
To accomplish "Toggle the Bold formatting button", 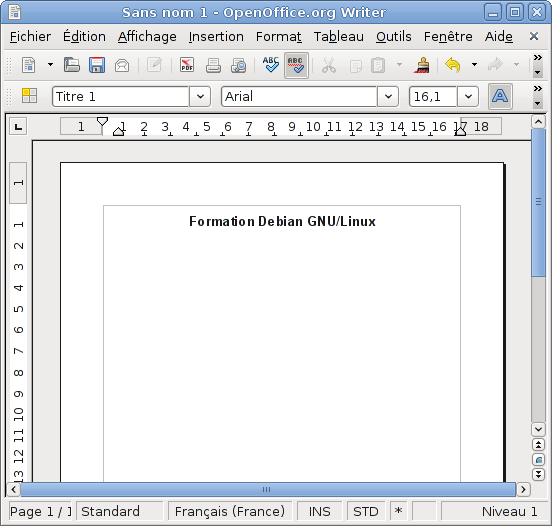I will 500,96.
